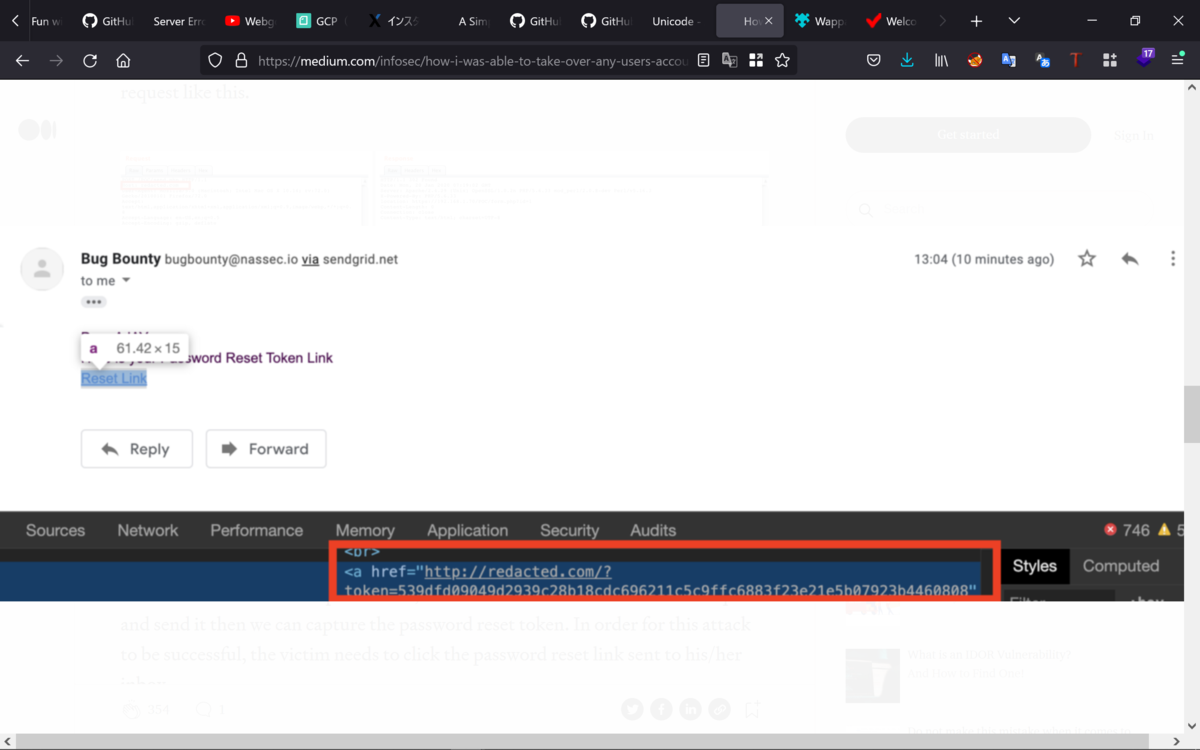The height and width of the screenshot is (750, 1200).
Task: Reload the current page
Action: click(x=90, y=61)
